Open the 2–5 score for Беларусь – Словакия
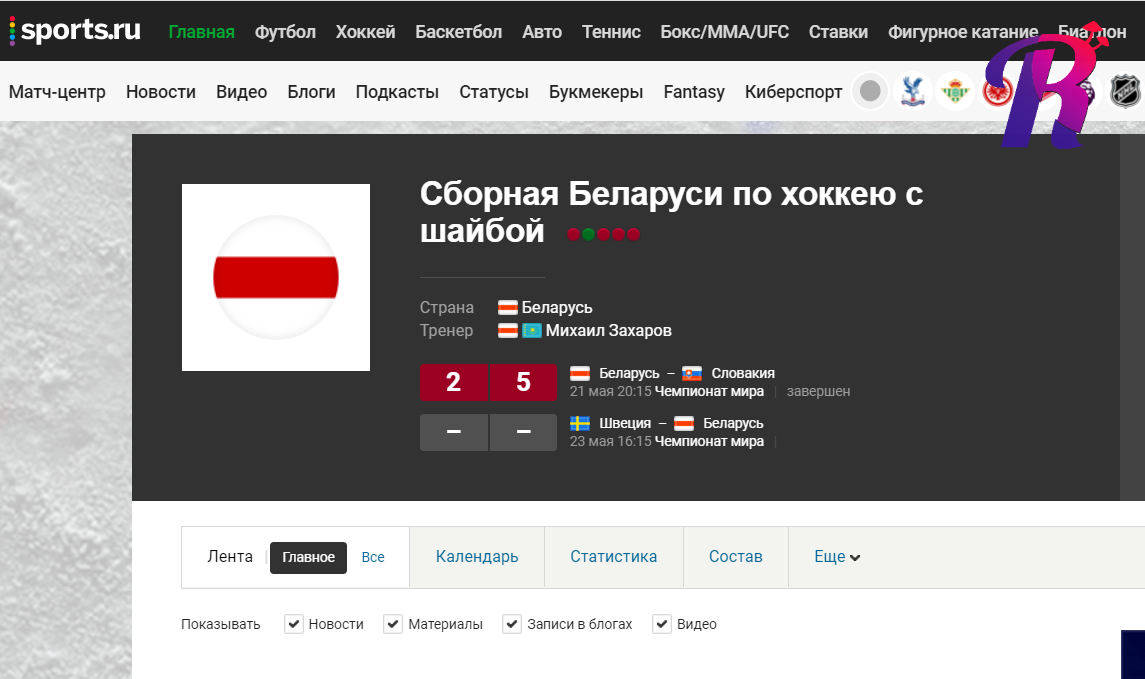1145x679 pixels. (489, 382)
